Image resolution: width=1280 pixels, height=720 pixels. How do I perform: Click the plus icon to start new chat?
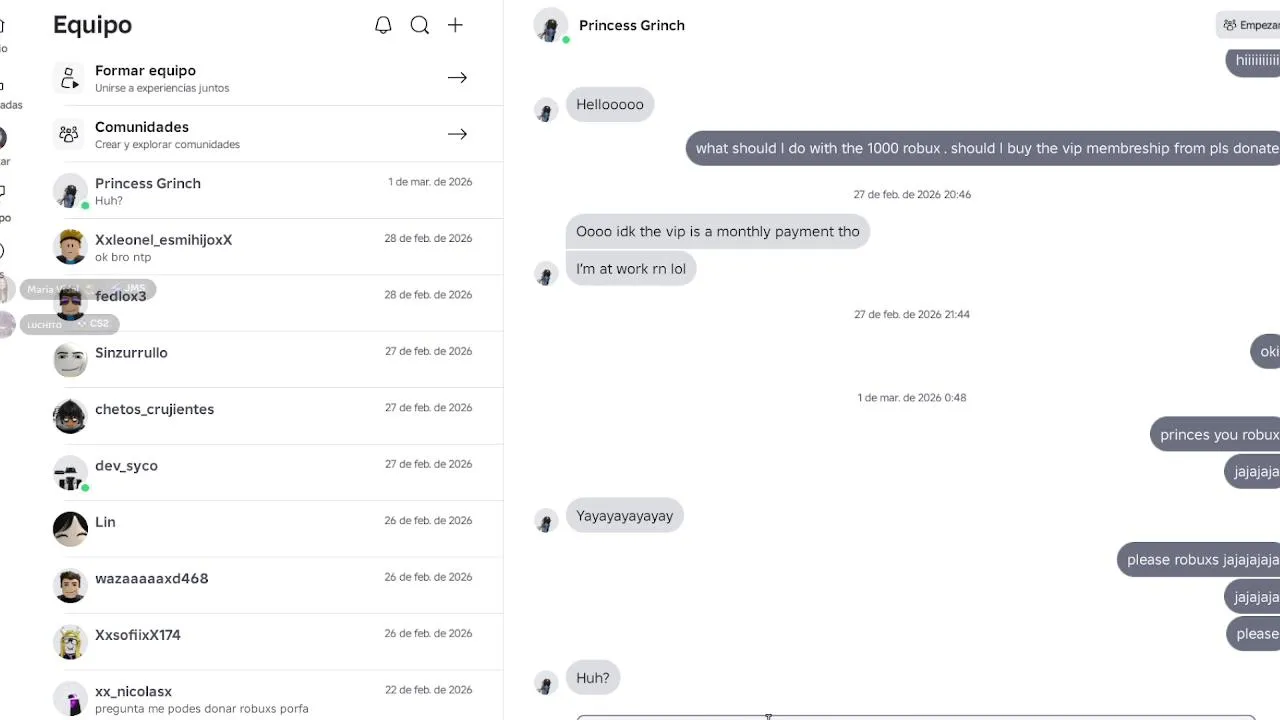[455, 25]
